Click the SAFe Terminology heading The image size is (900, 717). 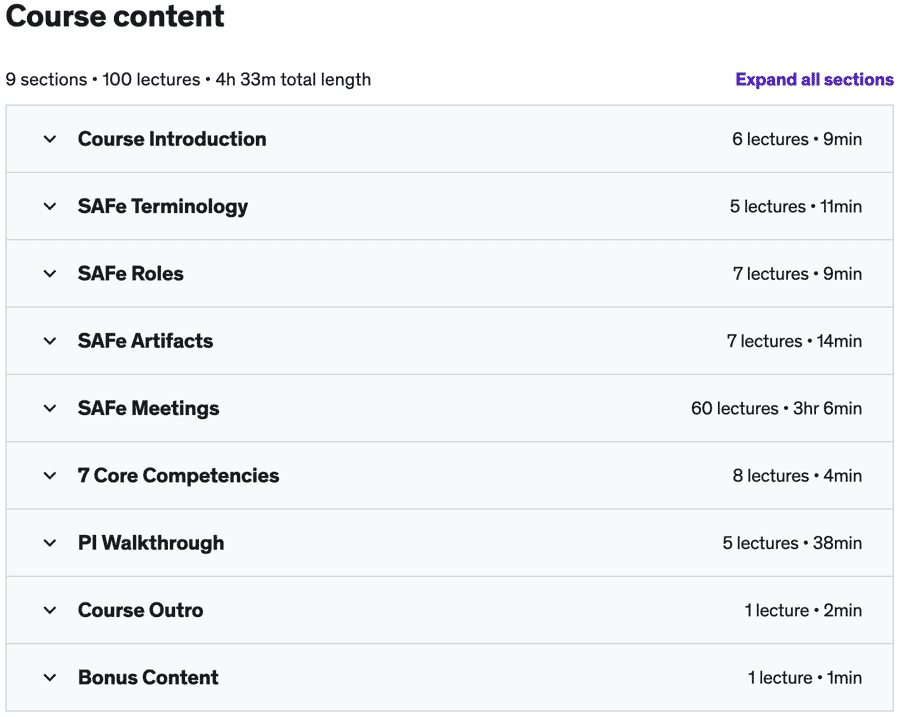[x=163, y=207]
